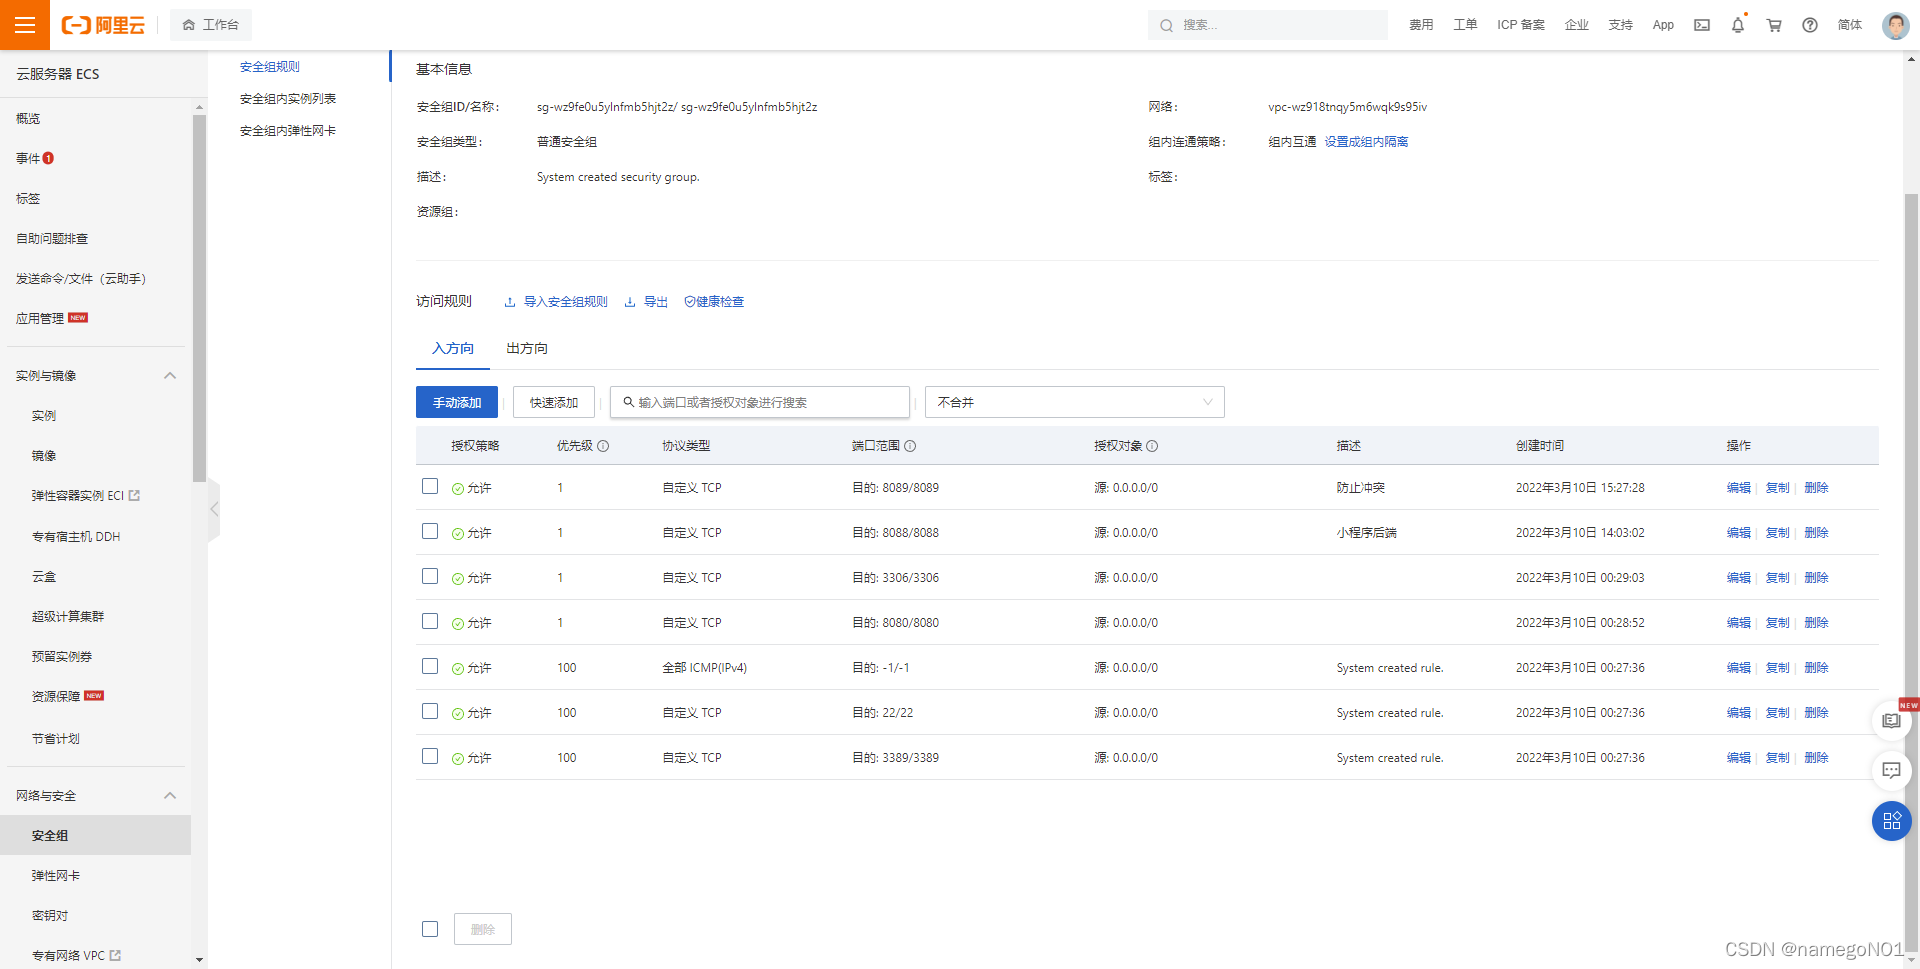Click the left sidebar scrollbar
The height and width of the screenshot is (969, 1920).
pyautogui.click(x=199, y=298)
